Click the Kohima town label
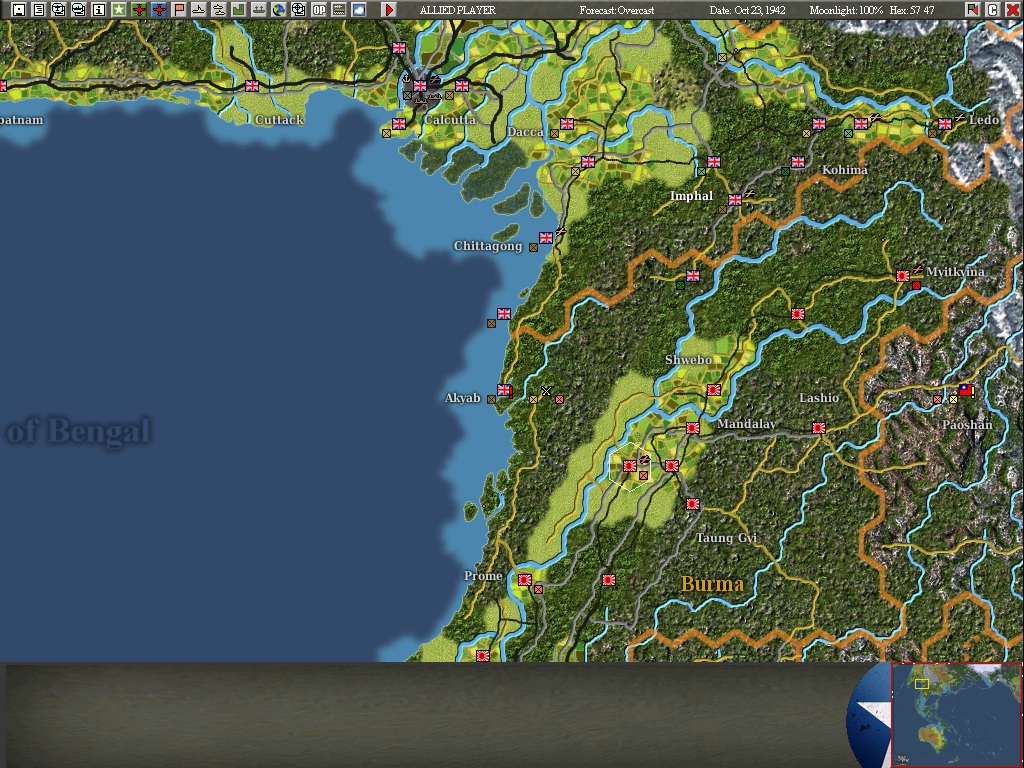The image size is (1024, 768). click(x=844, y=170)
